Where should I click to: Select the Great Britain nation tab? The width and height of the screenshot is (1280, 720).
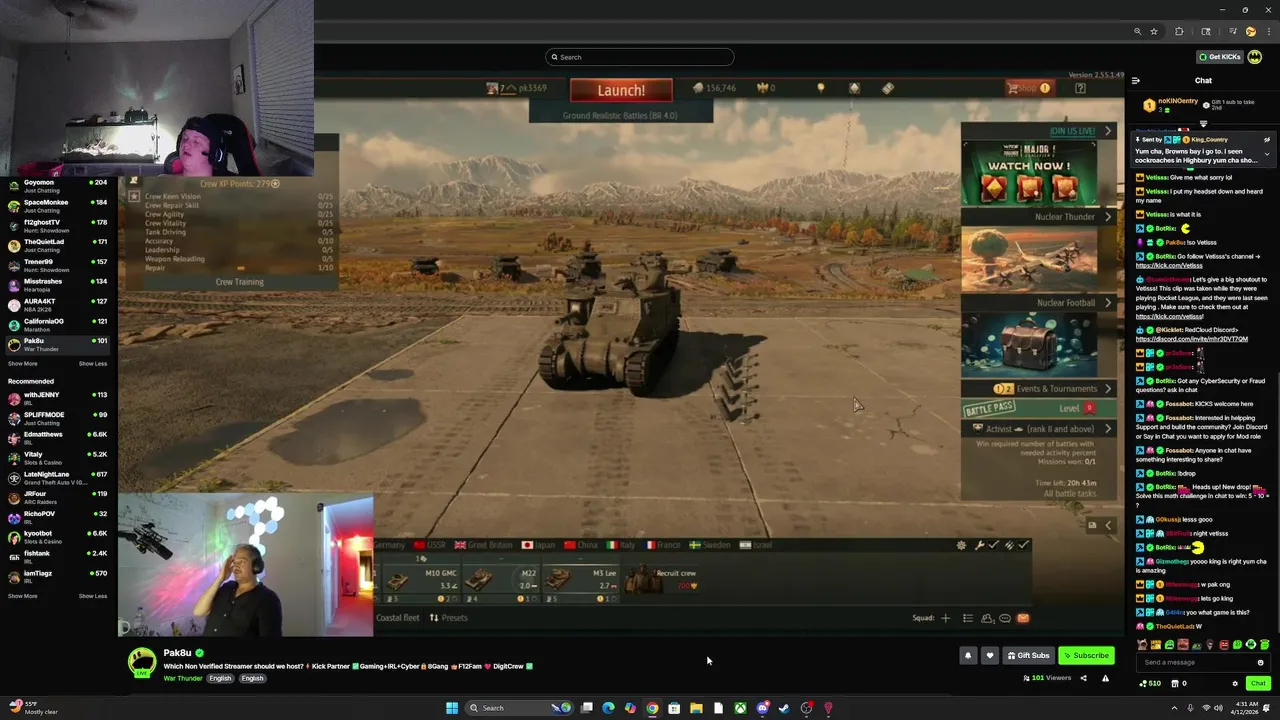tap(481, 545)
